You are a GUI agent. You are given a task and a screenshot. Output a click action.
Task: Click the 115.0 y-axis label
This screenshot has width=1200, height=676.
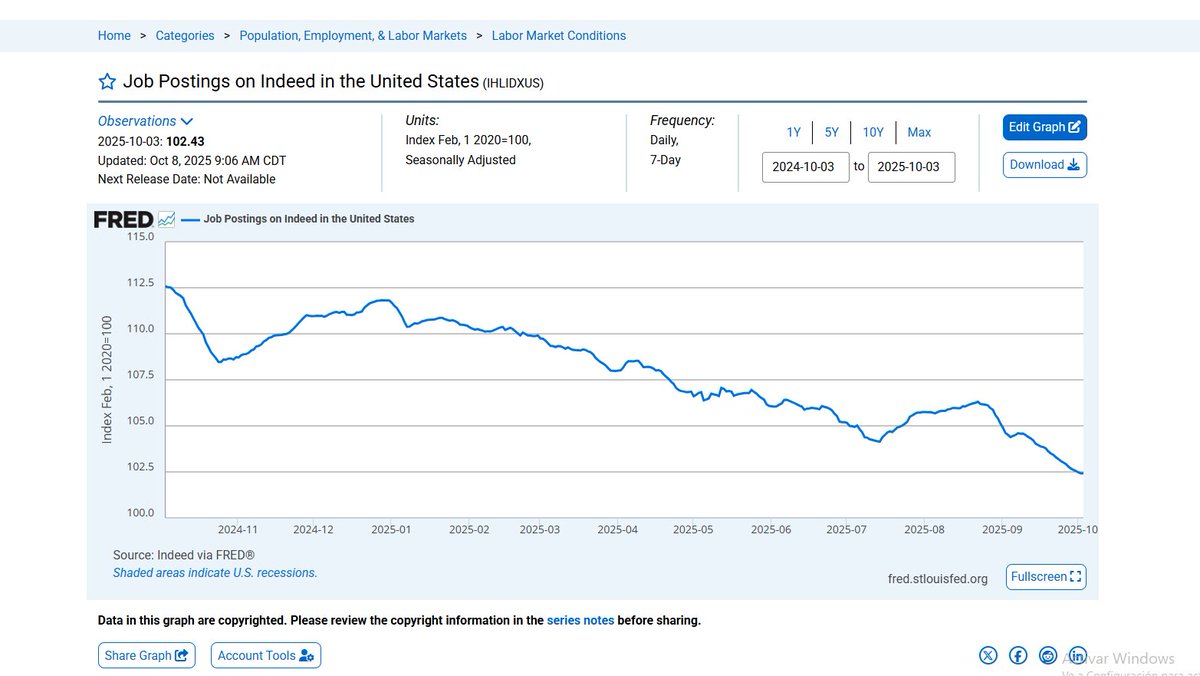pyautogui.click(x=140, y=237)
